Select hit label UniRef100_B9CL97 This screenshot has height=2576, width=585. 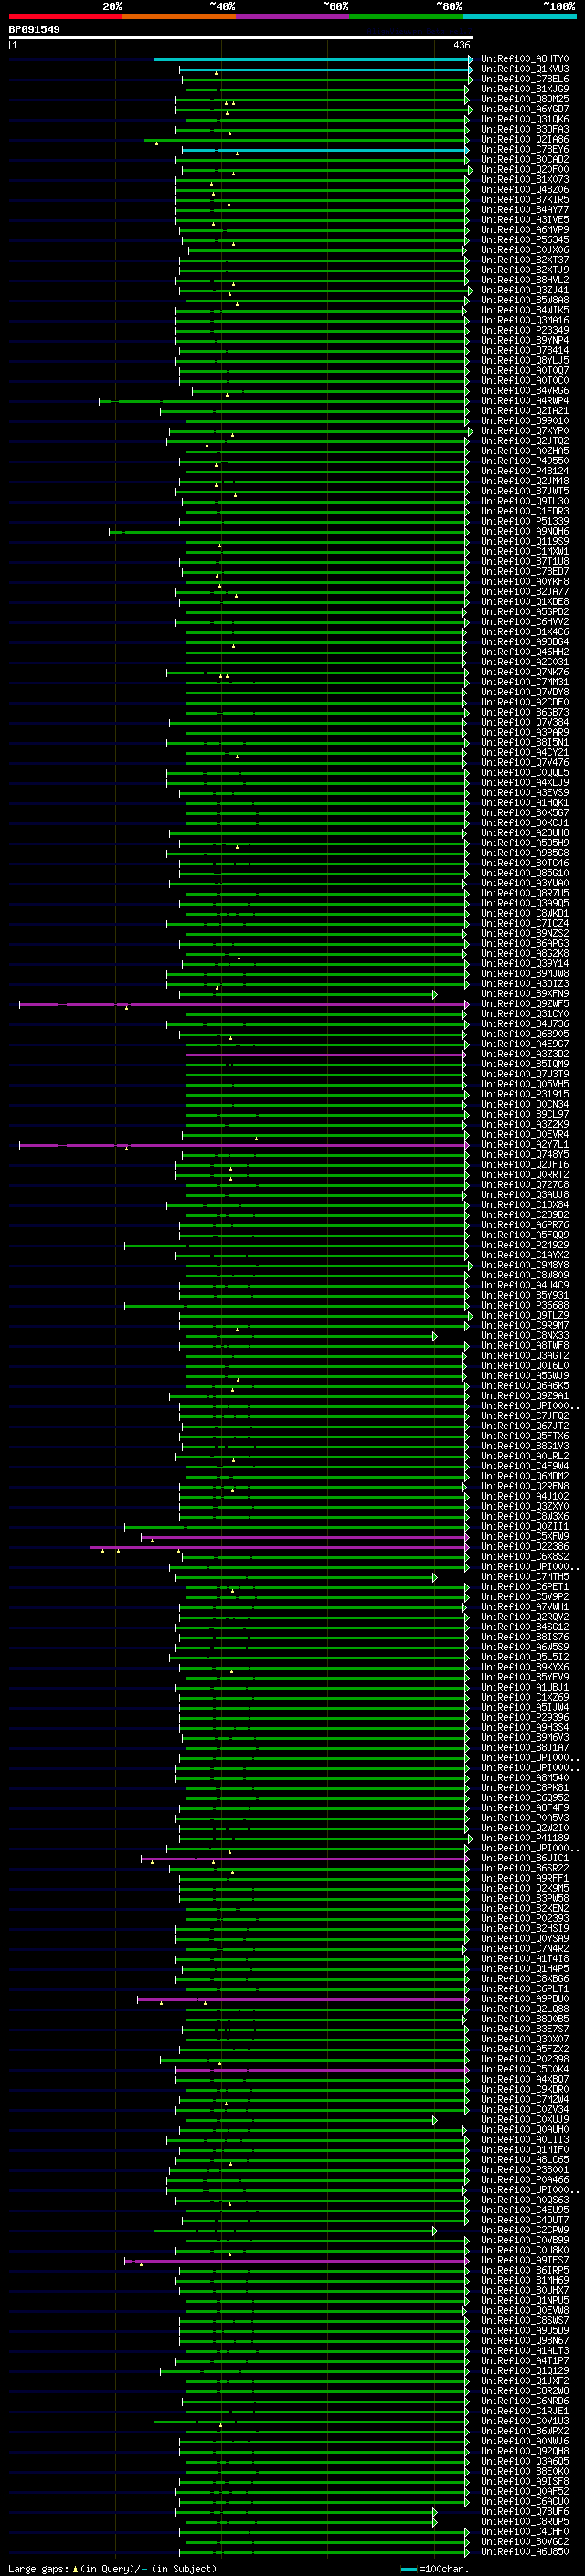pyautogui.click(x=524, y=1114)
